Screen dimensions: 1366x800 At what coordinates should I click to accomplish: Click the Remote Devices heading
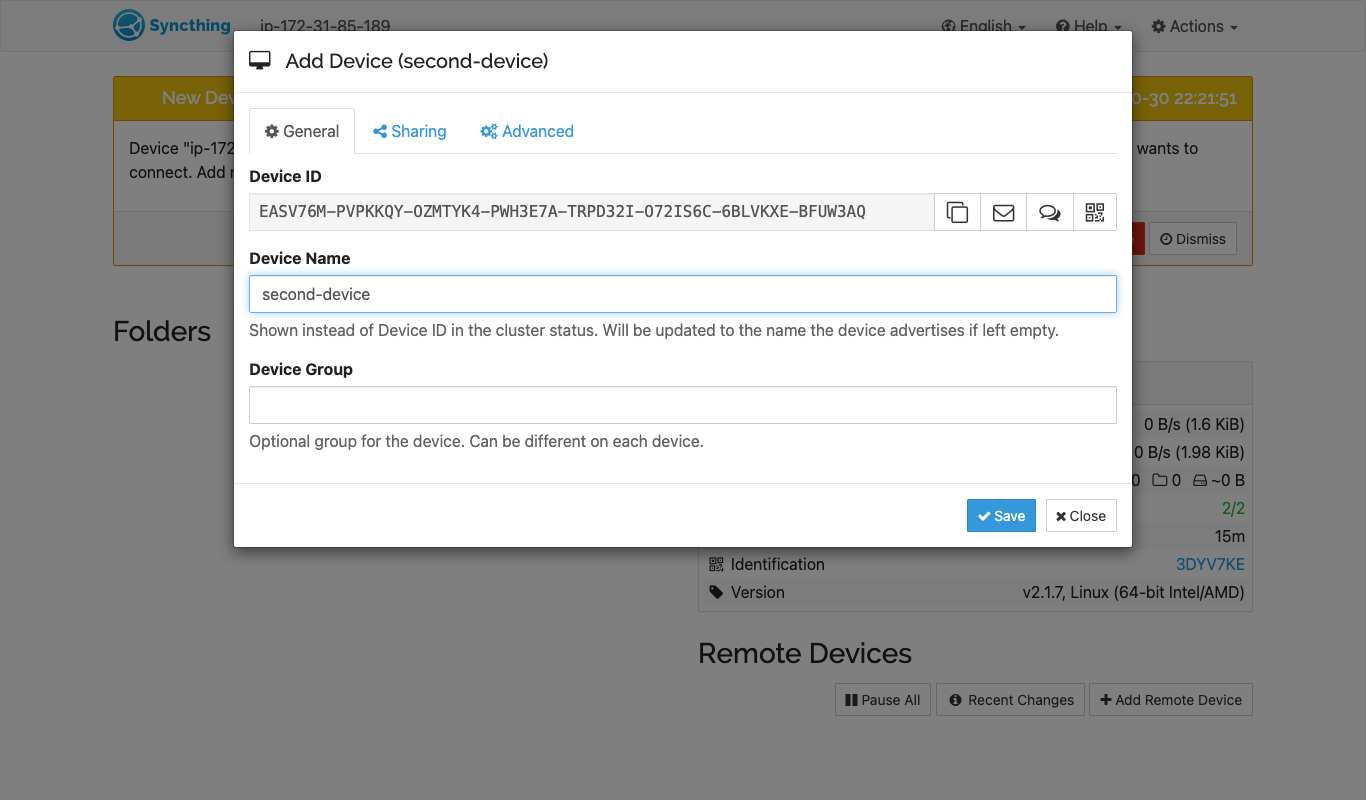[805, 654]
